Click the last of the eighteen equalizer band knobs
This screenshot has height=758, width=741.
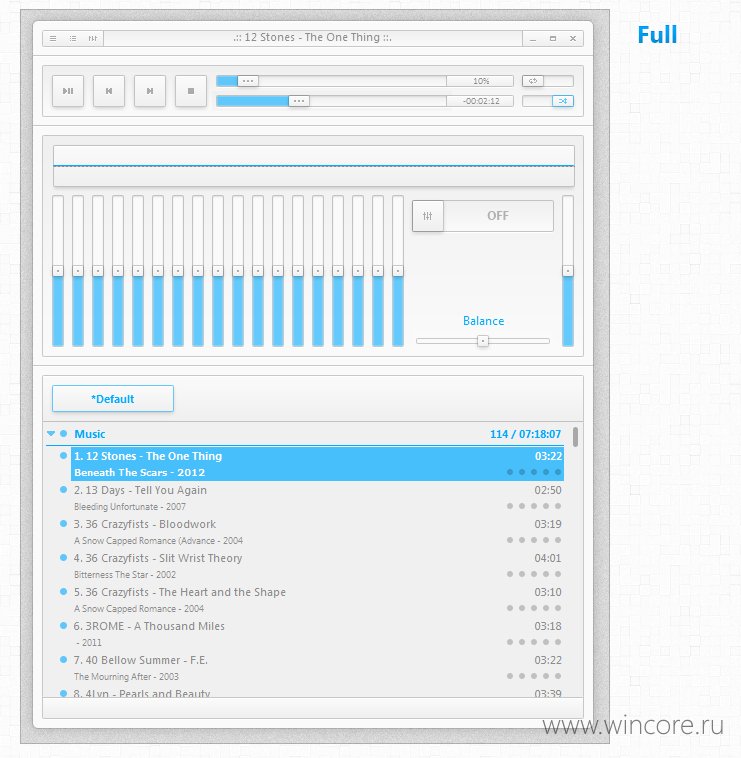pyautogui.click(x=398, y=271)
